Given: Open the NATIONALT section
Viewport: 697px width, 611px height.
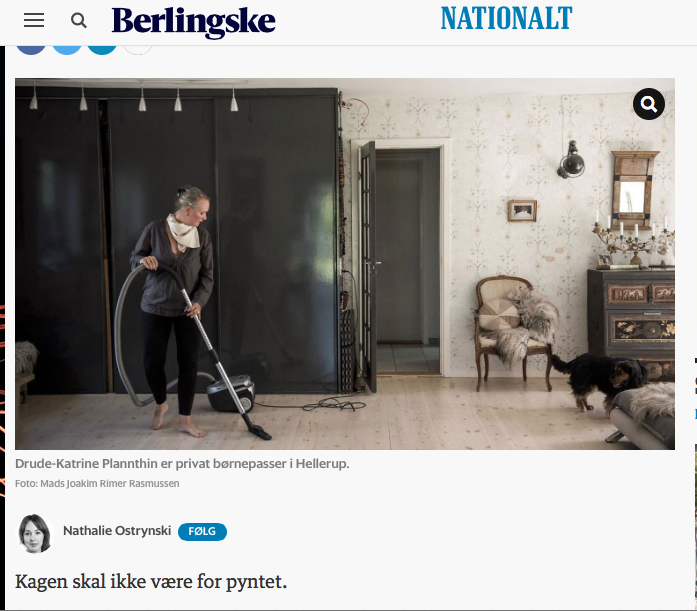Looking at the screenshot, I should [506, 18].
